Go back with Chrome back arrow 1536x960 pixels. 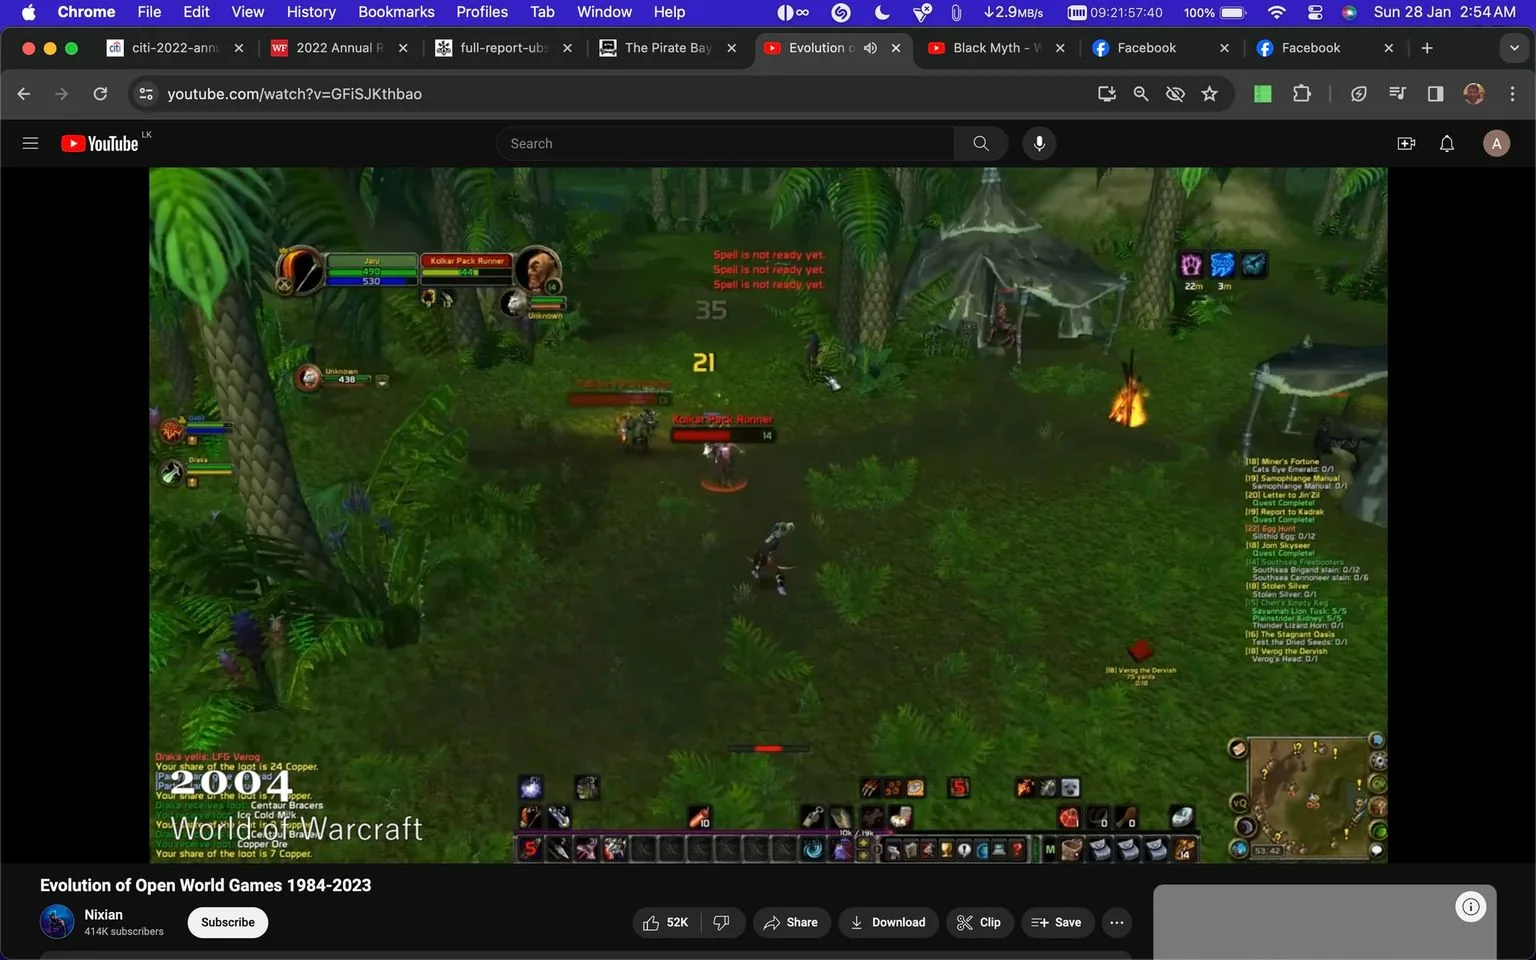24,94
